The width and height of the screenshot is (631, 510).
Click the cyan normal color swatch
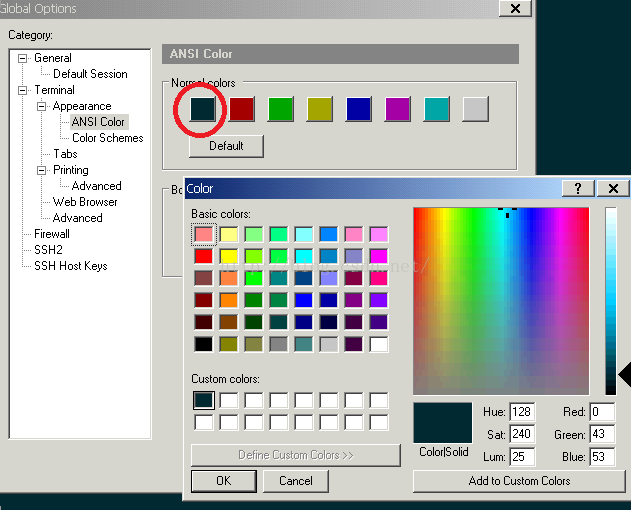click(x=437, y=109)
